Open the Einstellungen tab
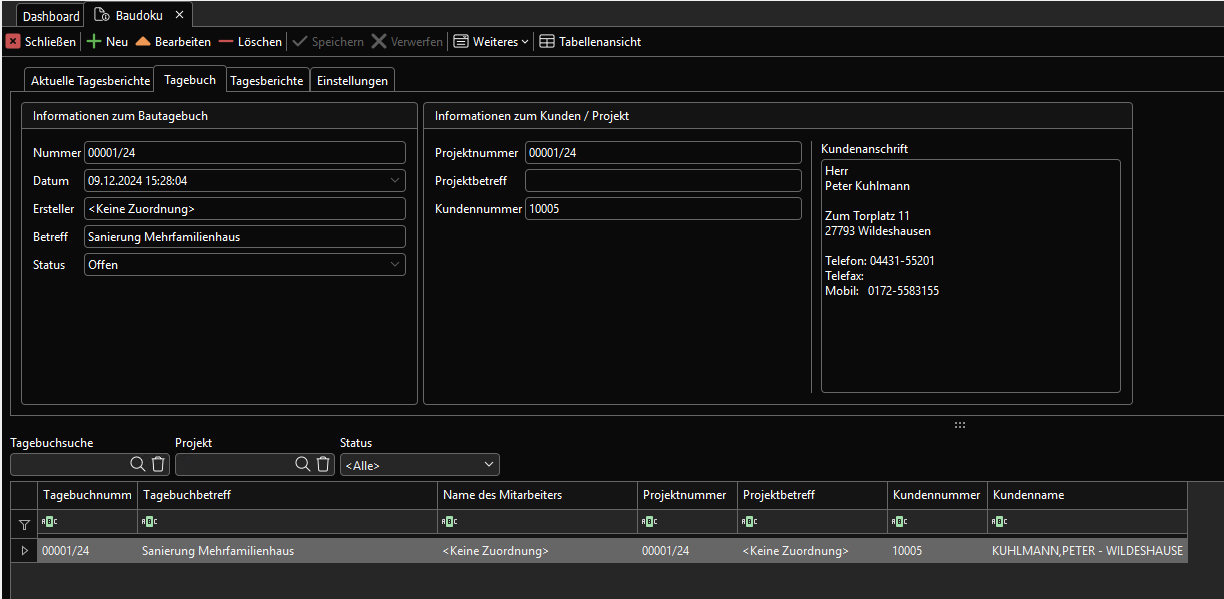Image resolution: width=1224 pixels, height=599 pixels. (x=352, y=80)
